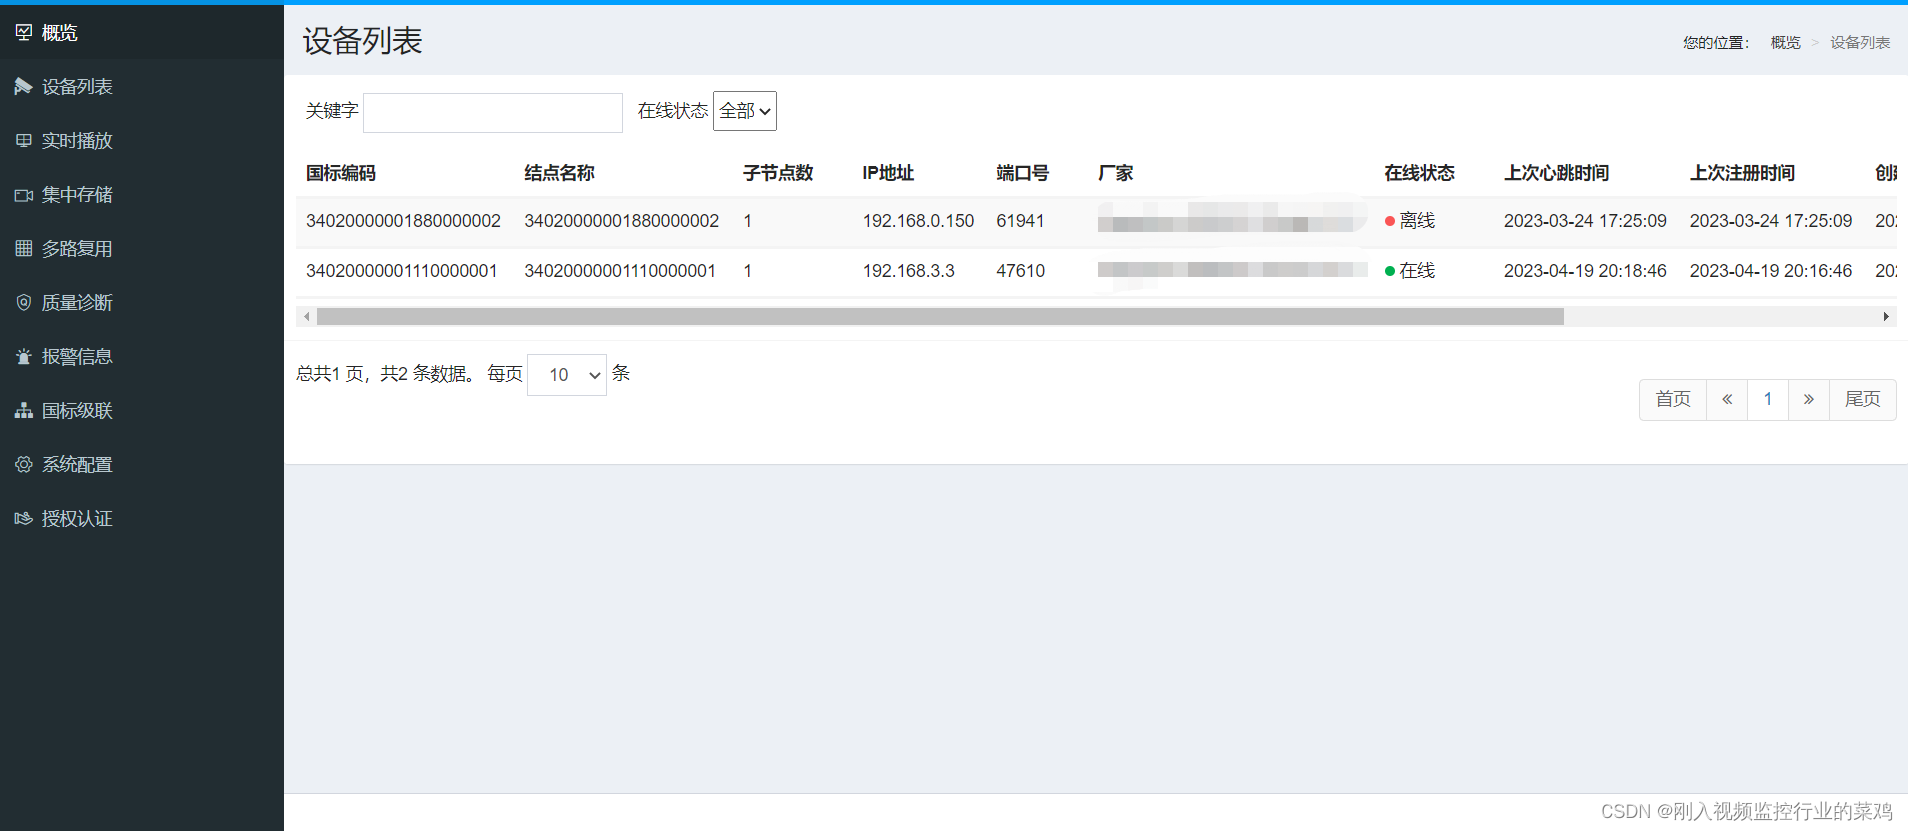This screenshot has height=831, width=1908.
Task: Click the 集中存储 video icon
Action: (x=24, y=195)
